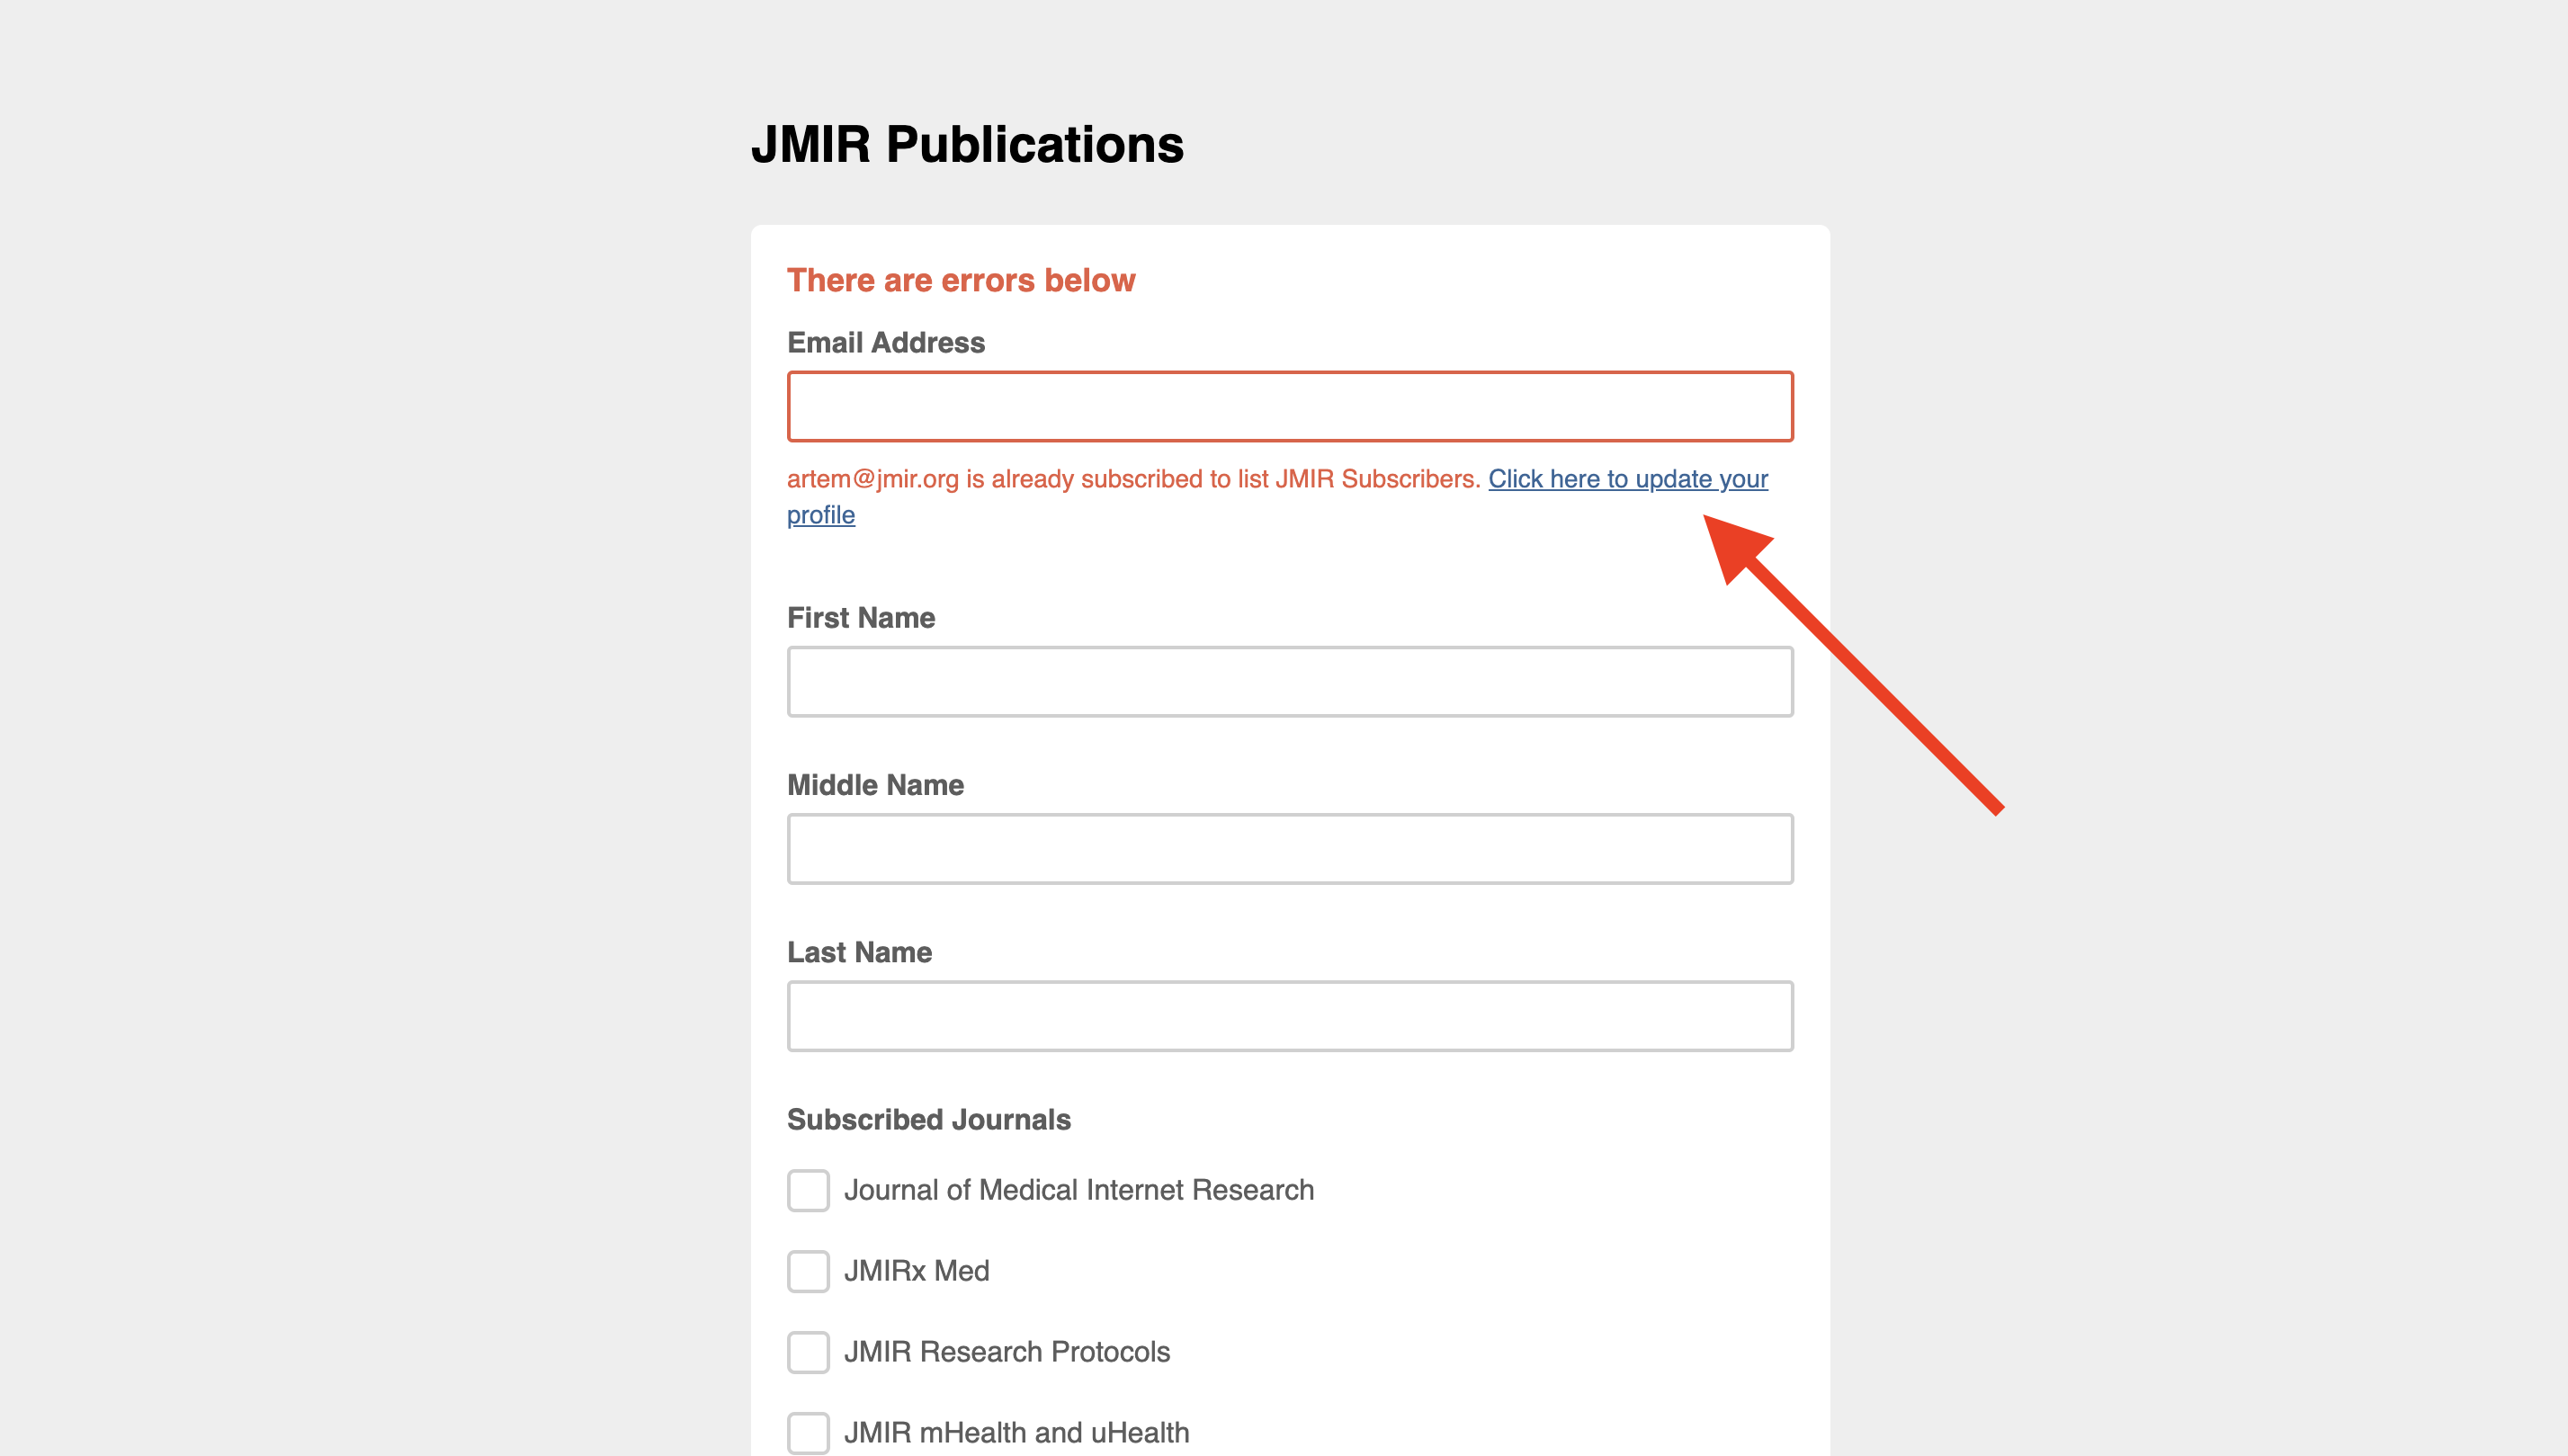Click the JMIR mHealth and uHealth label
This screenshot has width=2568, height=1456.
pos(1016,1432)
